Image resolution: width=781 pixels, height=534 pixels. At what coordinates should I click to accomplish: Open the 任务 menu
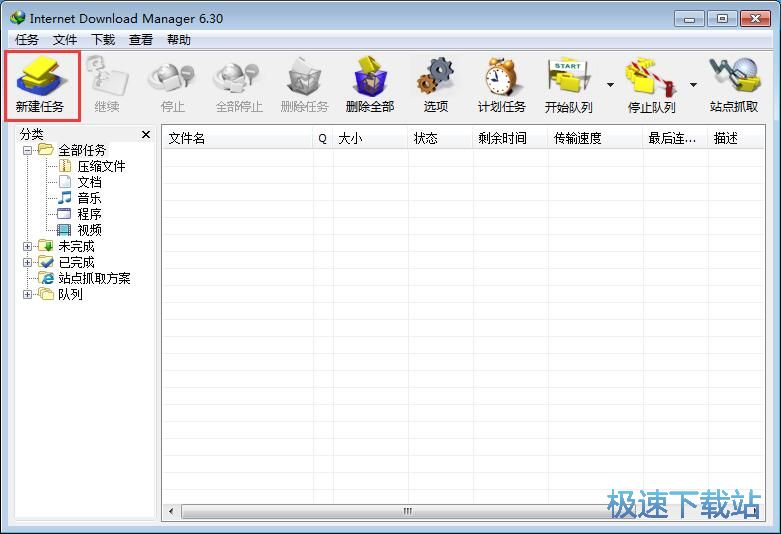click(26, 40)
